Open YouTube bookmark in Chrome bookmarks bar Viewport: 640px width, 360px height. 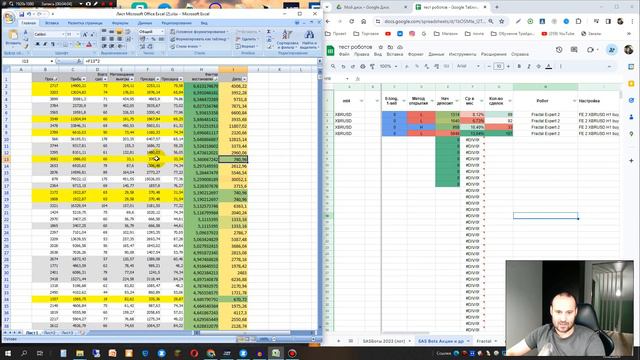pos(558,33)
